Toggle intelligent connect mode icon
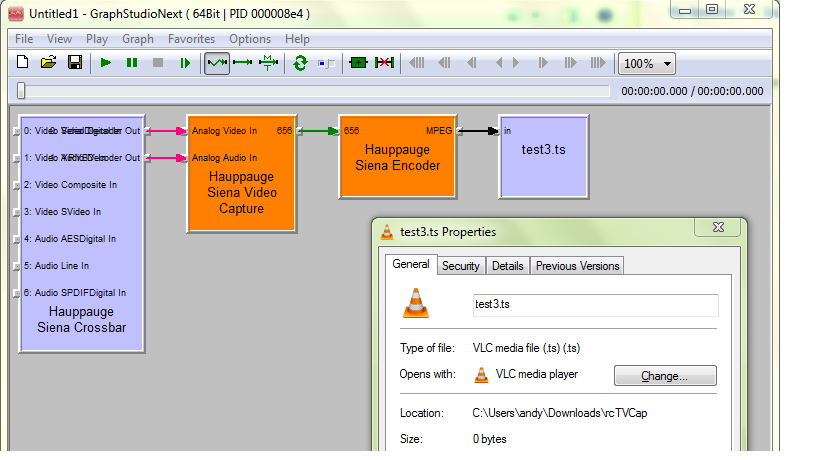 click(x=217, y=63)
